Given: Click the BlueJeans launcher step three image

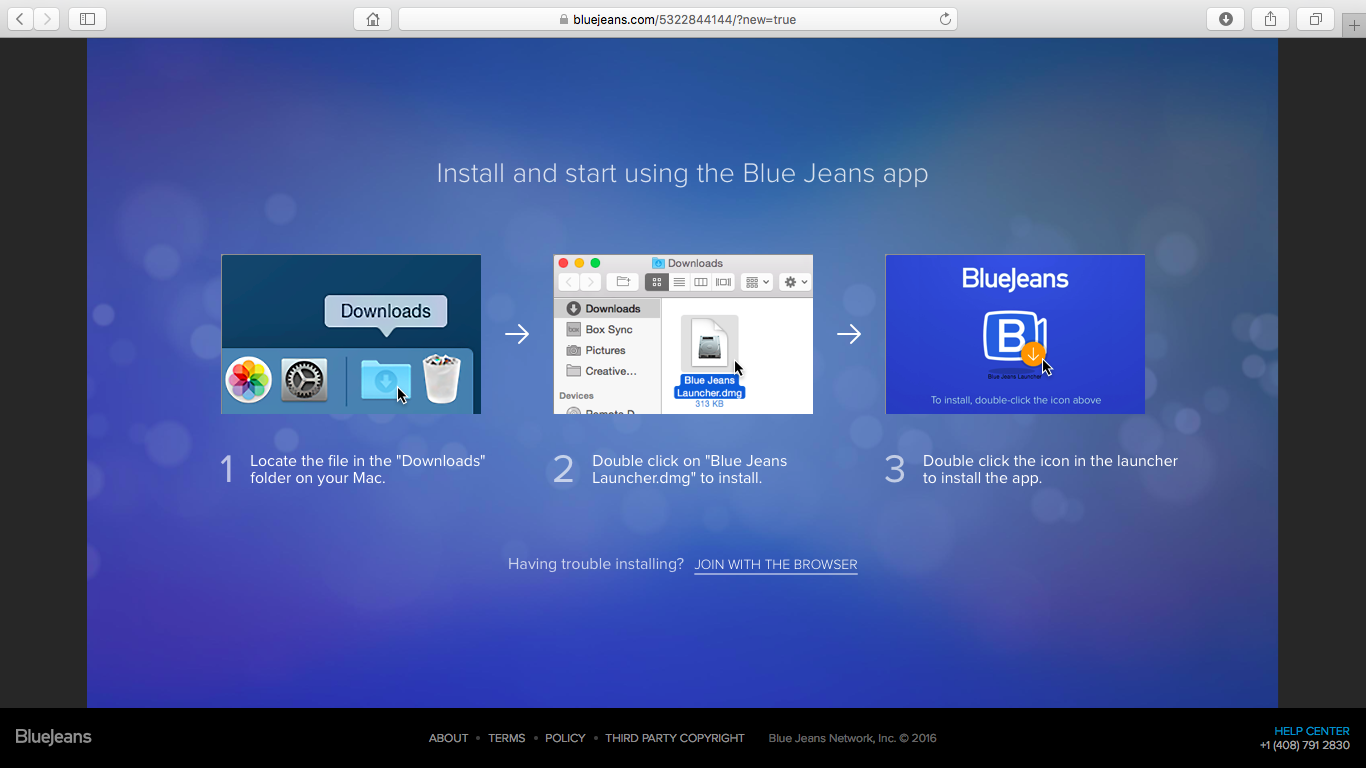Looking at the screenshot, I should 1015,334.
